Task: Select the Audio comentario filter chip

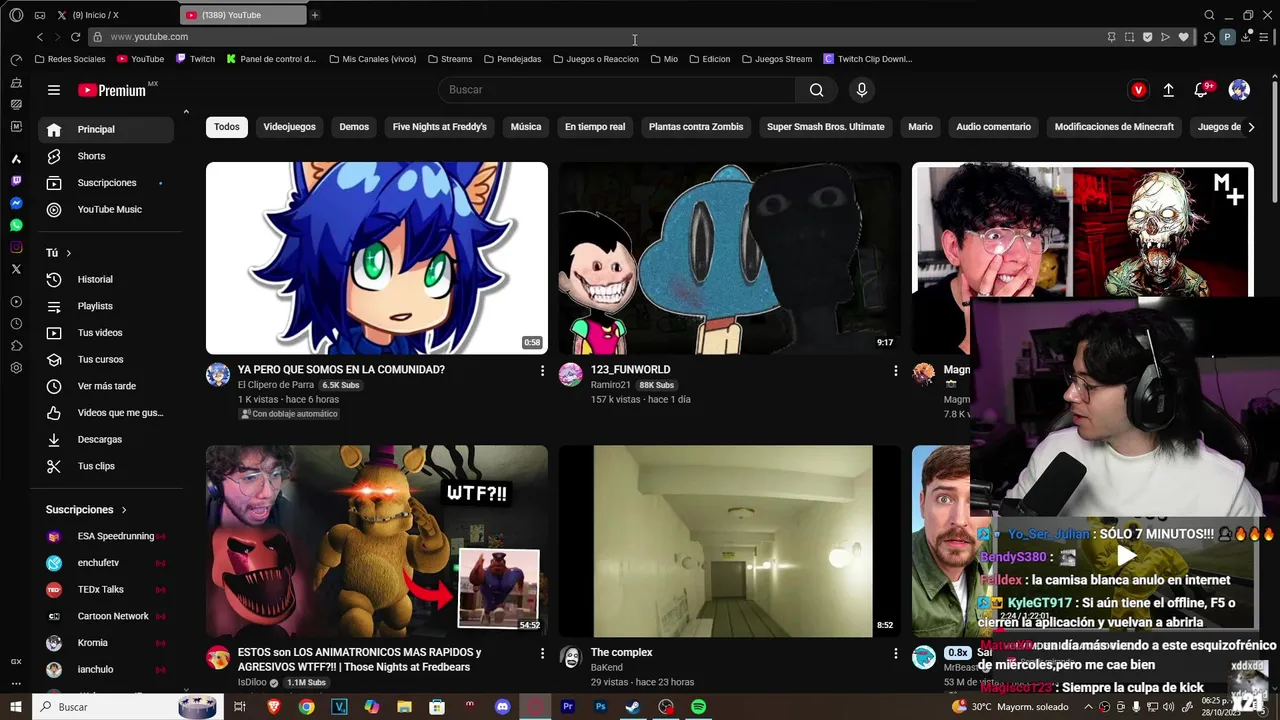Action: coord(993,127)
